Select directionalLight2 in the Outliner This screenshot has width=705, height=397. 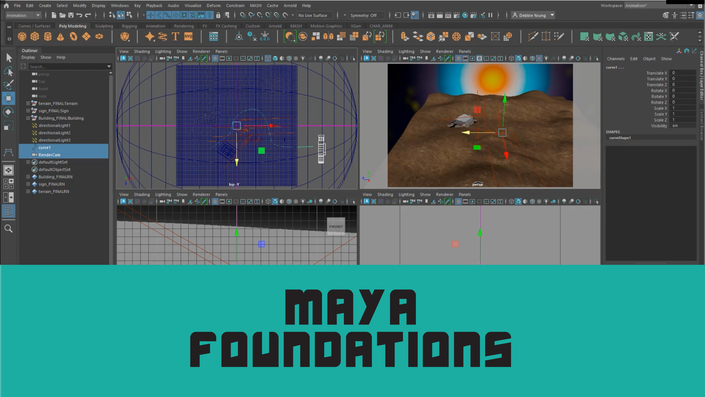tap(54, 133)
